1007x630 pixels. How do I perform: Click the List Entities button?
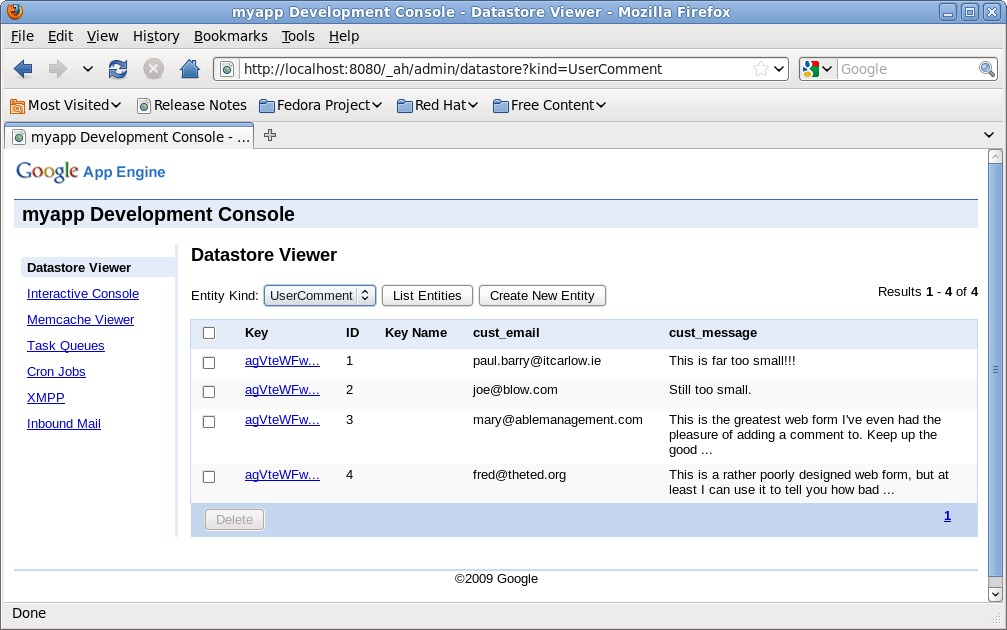point(427,296)
